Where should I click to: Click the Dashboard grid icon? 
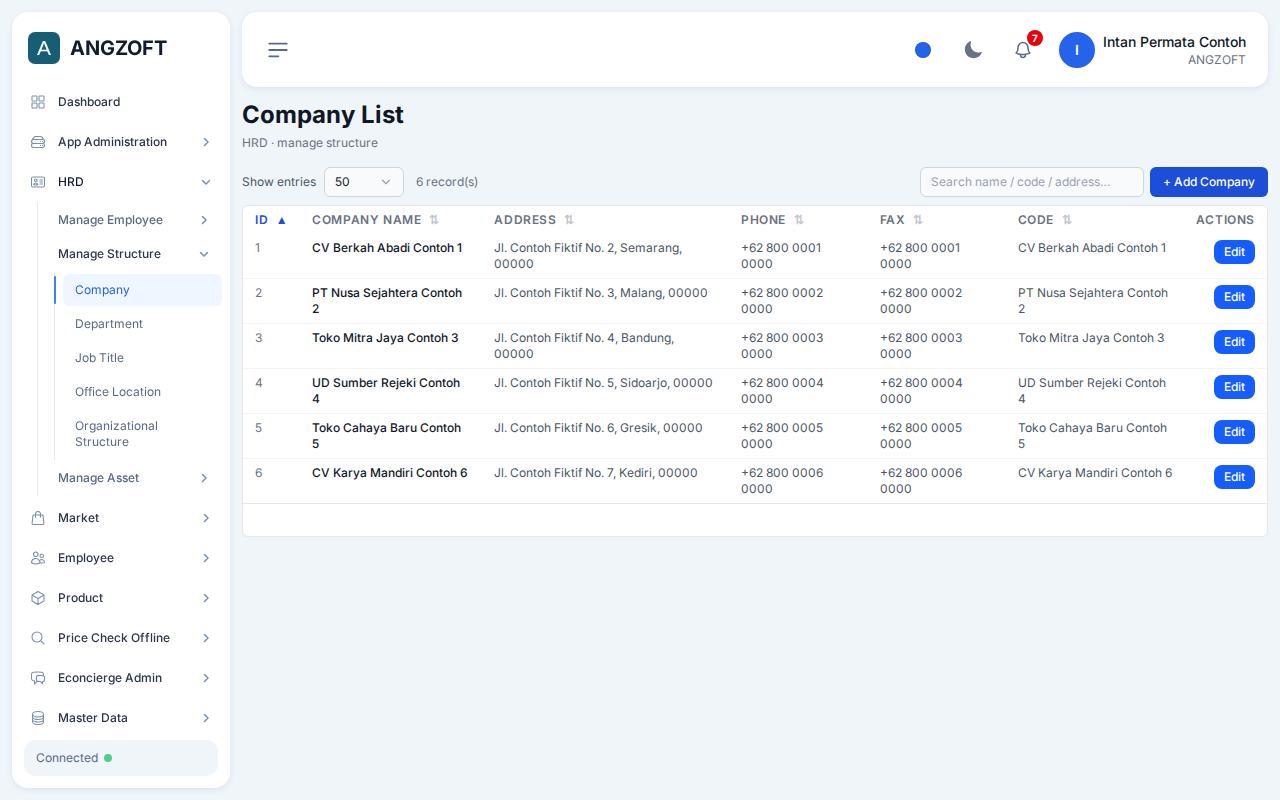point(38,102)
